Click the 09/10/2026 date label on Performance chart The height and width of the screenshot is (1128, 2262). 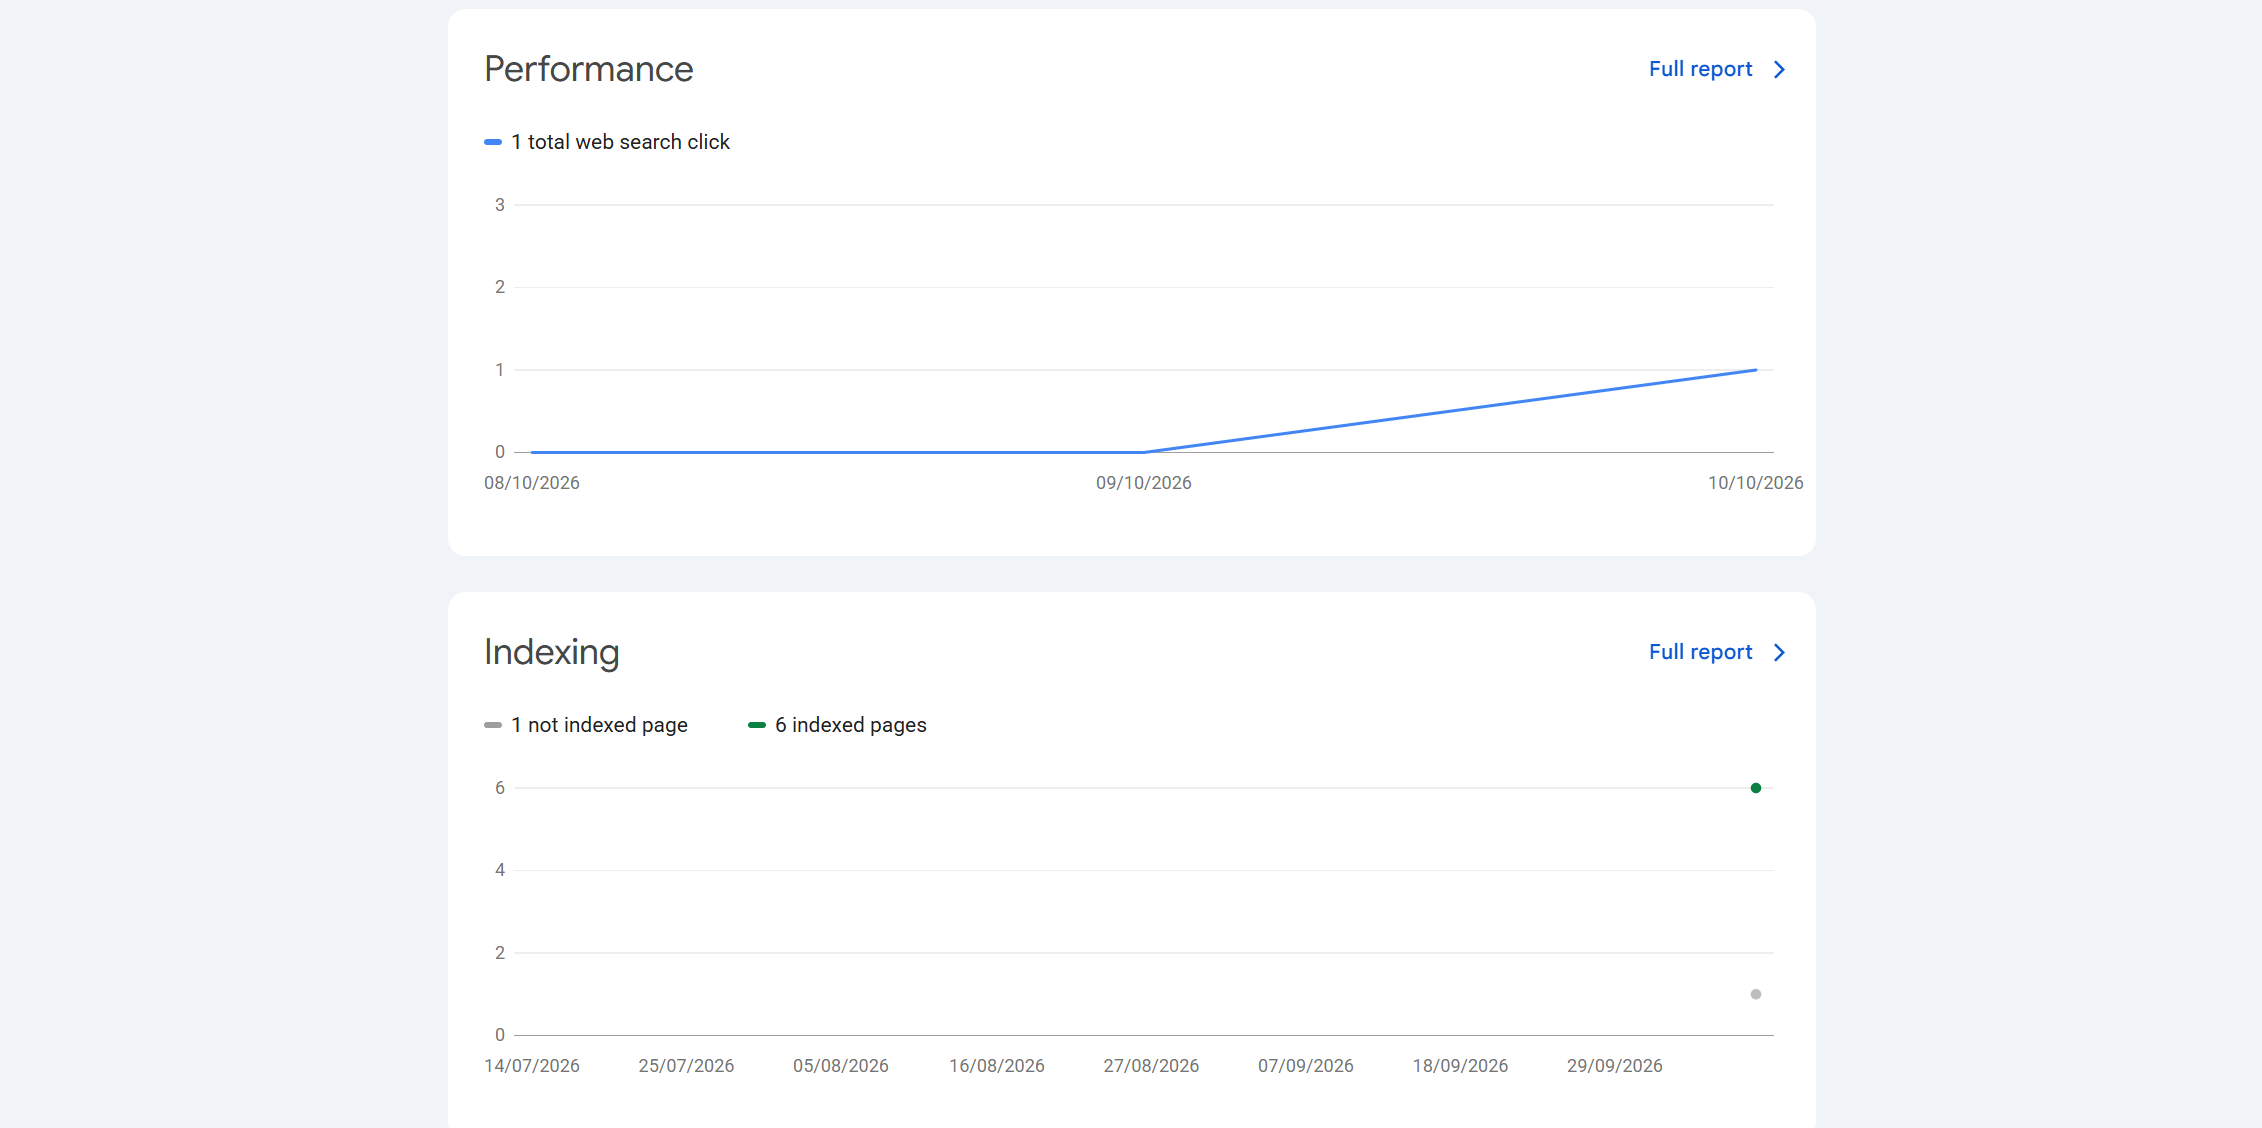pyautogui.click(x=1144, y=483)
